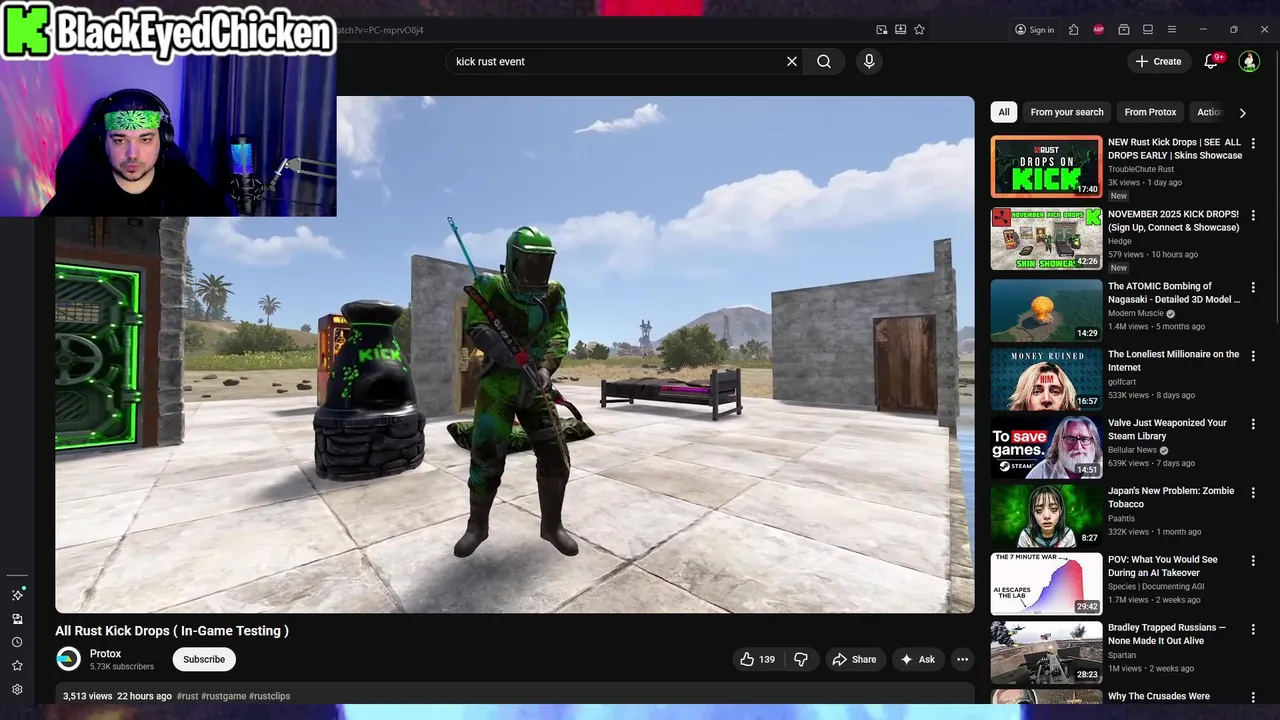
Task: Open TroubleChute Rust channel link
Action: (x=1141, y=169)
